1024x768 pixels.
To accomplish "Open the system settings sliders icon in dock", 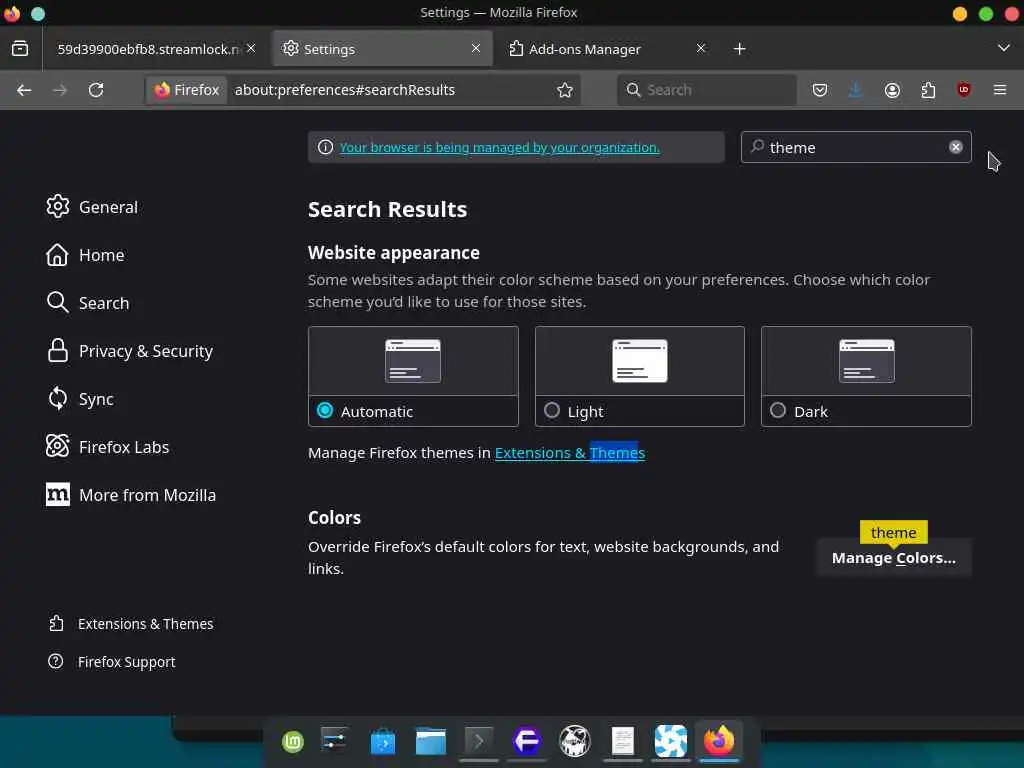I will pyautogui.click(x=334, y=741).
